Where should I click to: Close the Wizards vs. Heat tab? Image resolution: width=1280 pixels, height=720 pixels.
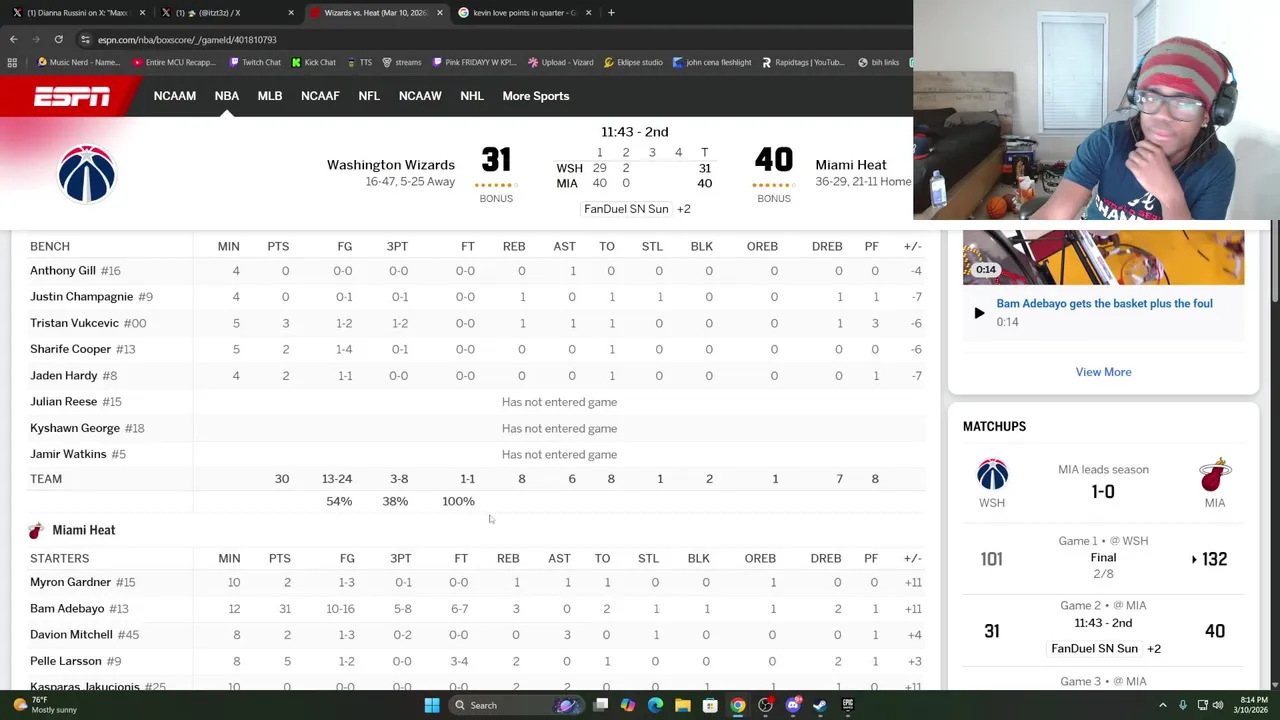pyautogui.click(x=439, y=13)
